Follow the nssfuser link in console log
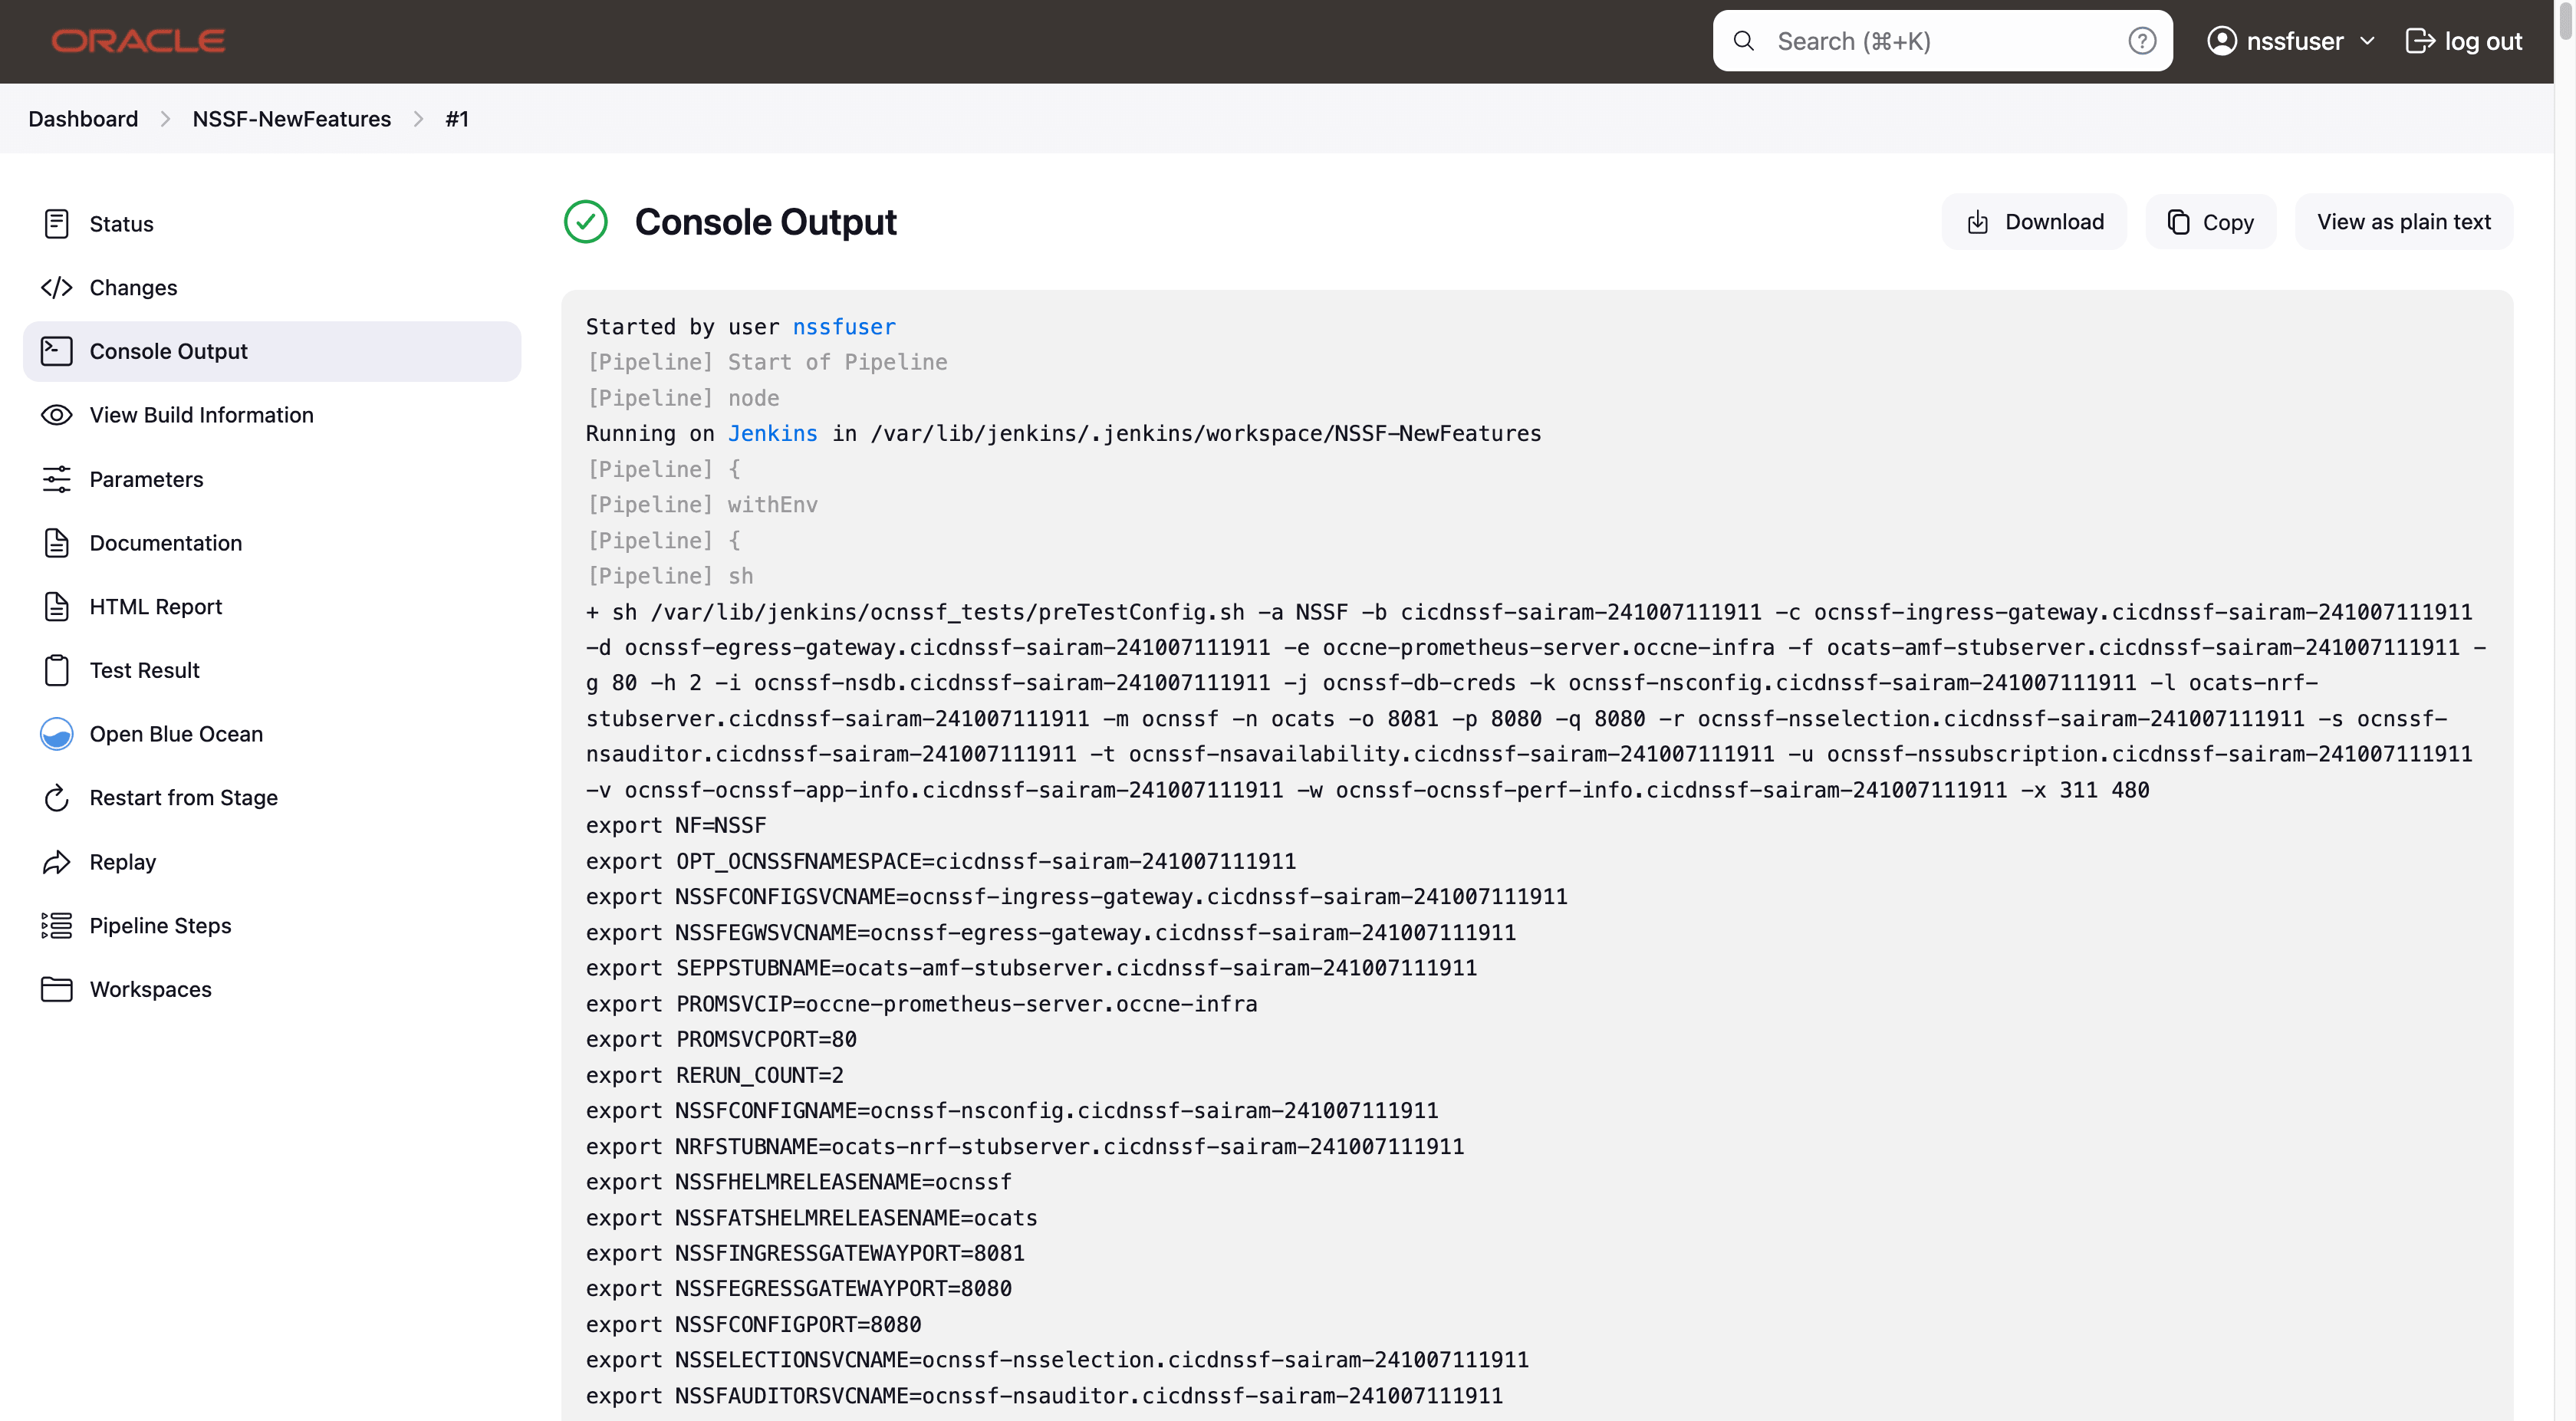Viewport: 2576px width, 1421px height. click(843, 327)
